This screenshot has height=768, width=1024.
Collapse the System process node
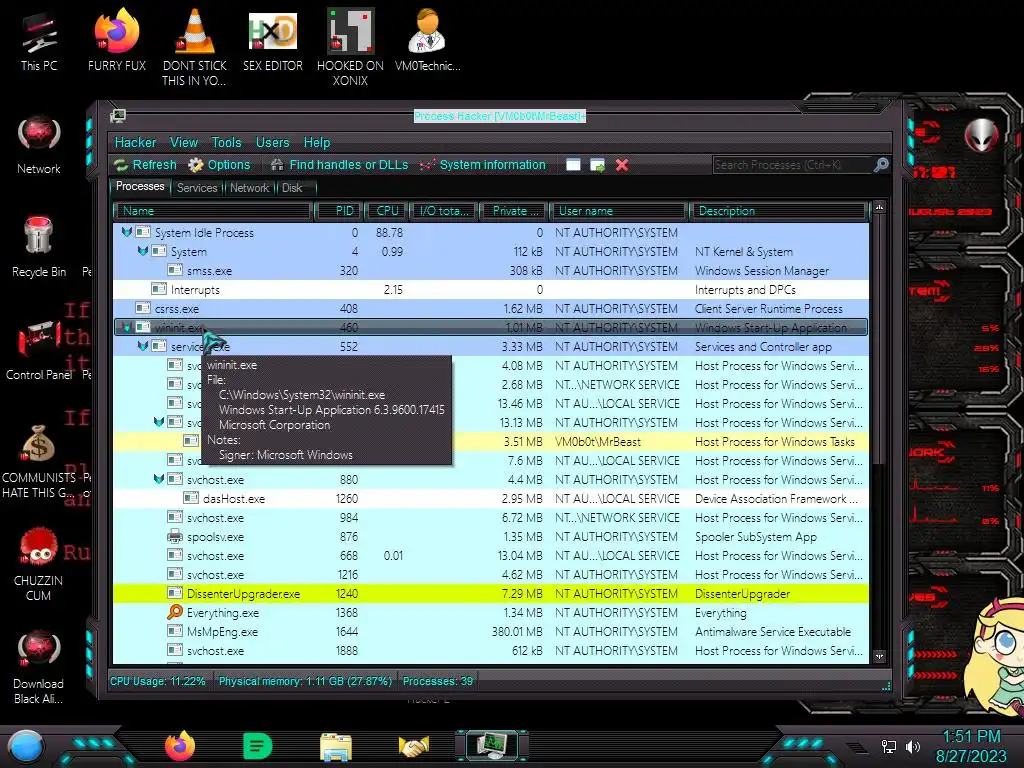[x=142, y=251]
